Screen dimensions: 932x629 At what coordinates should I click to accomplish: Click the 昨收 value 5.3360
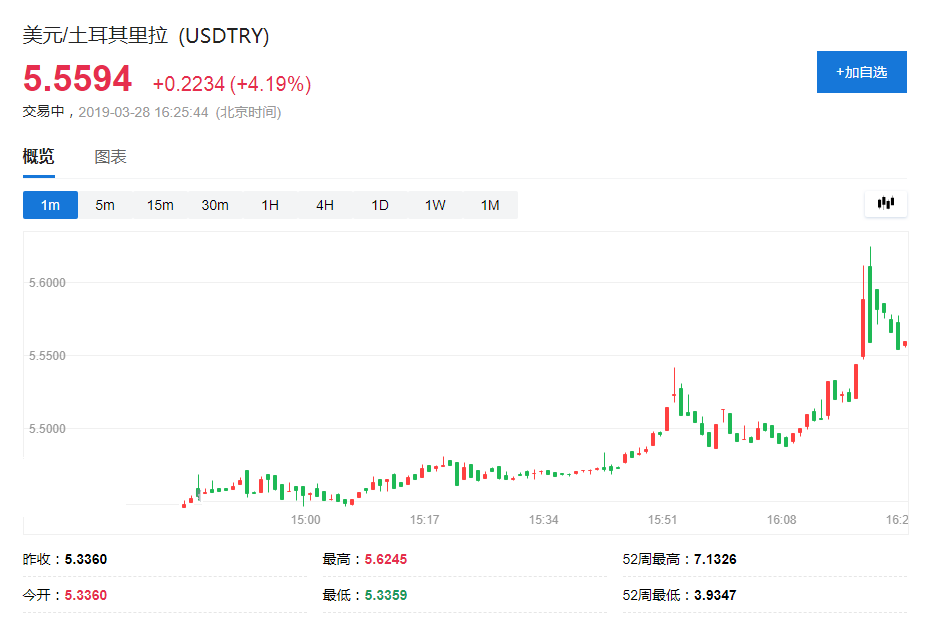(85, 559)
